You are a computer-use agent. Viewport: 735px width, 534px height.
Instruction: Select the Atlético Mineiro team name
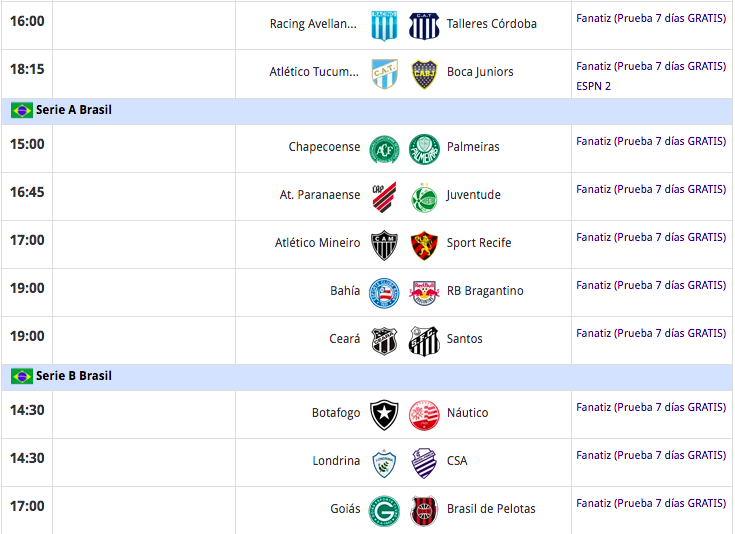coord(317,243)
